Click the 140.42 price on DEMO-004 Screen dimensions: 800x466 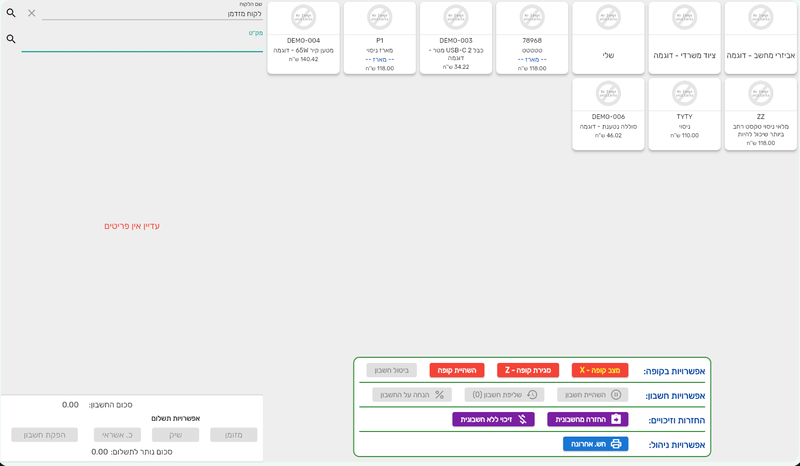click(303, 59)
